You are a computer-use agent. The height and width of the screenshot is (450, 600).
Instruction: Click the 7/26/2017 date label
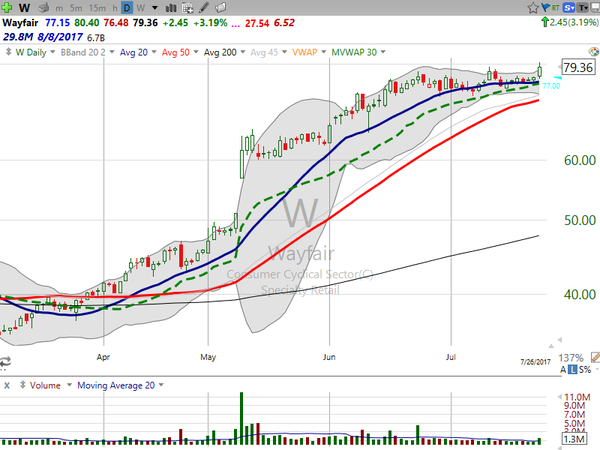[535, 362]
